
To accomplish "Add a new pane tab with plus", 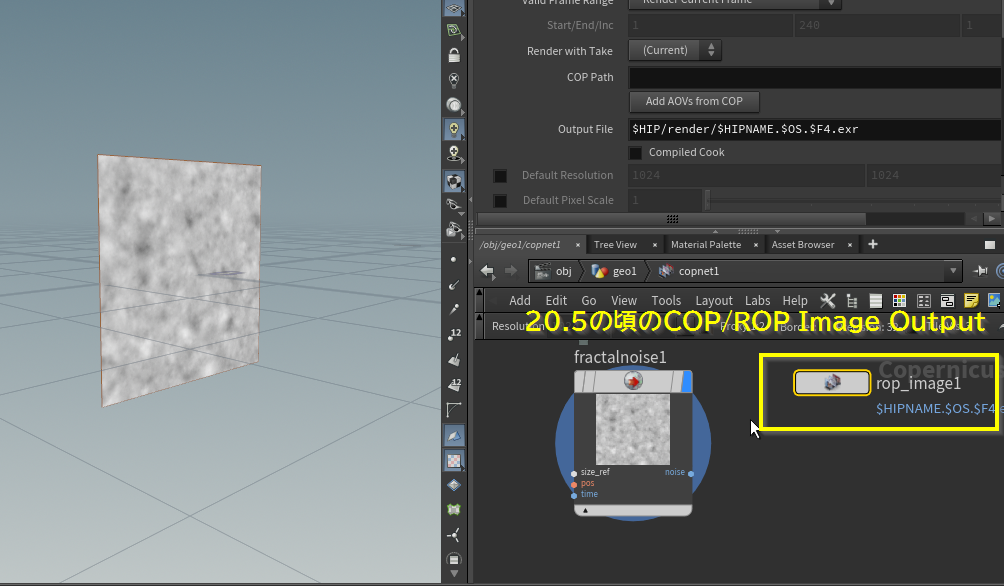I will click(x=873, y=244).
